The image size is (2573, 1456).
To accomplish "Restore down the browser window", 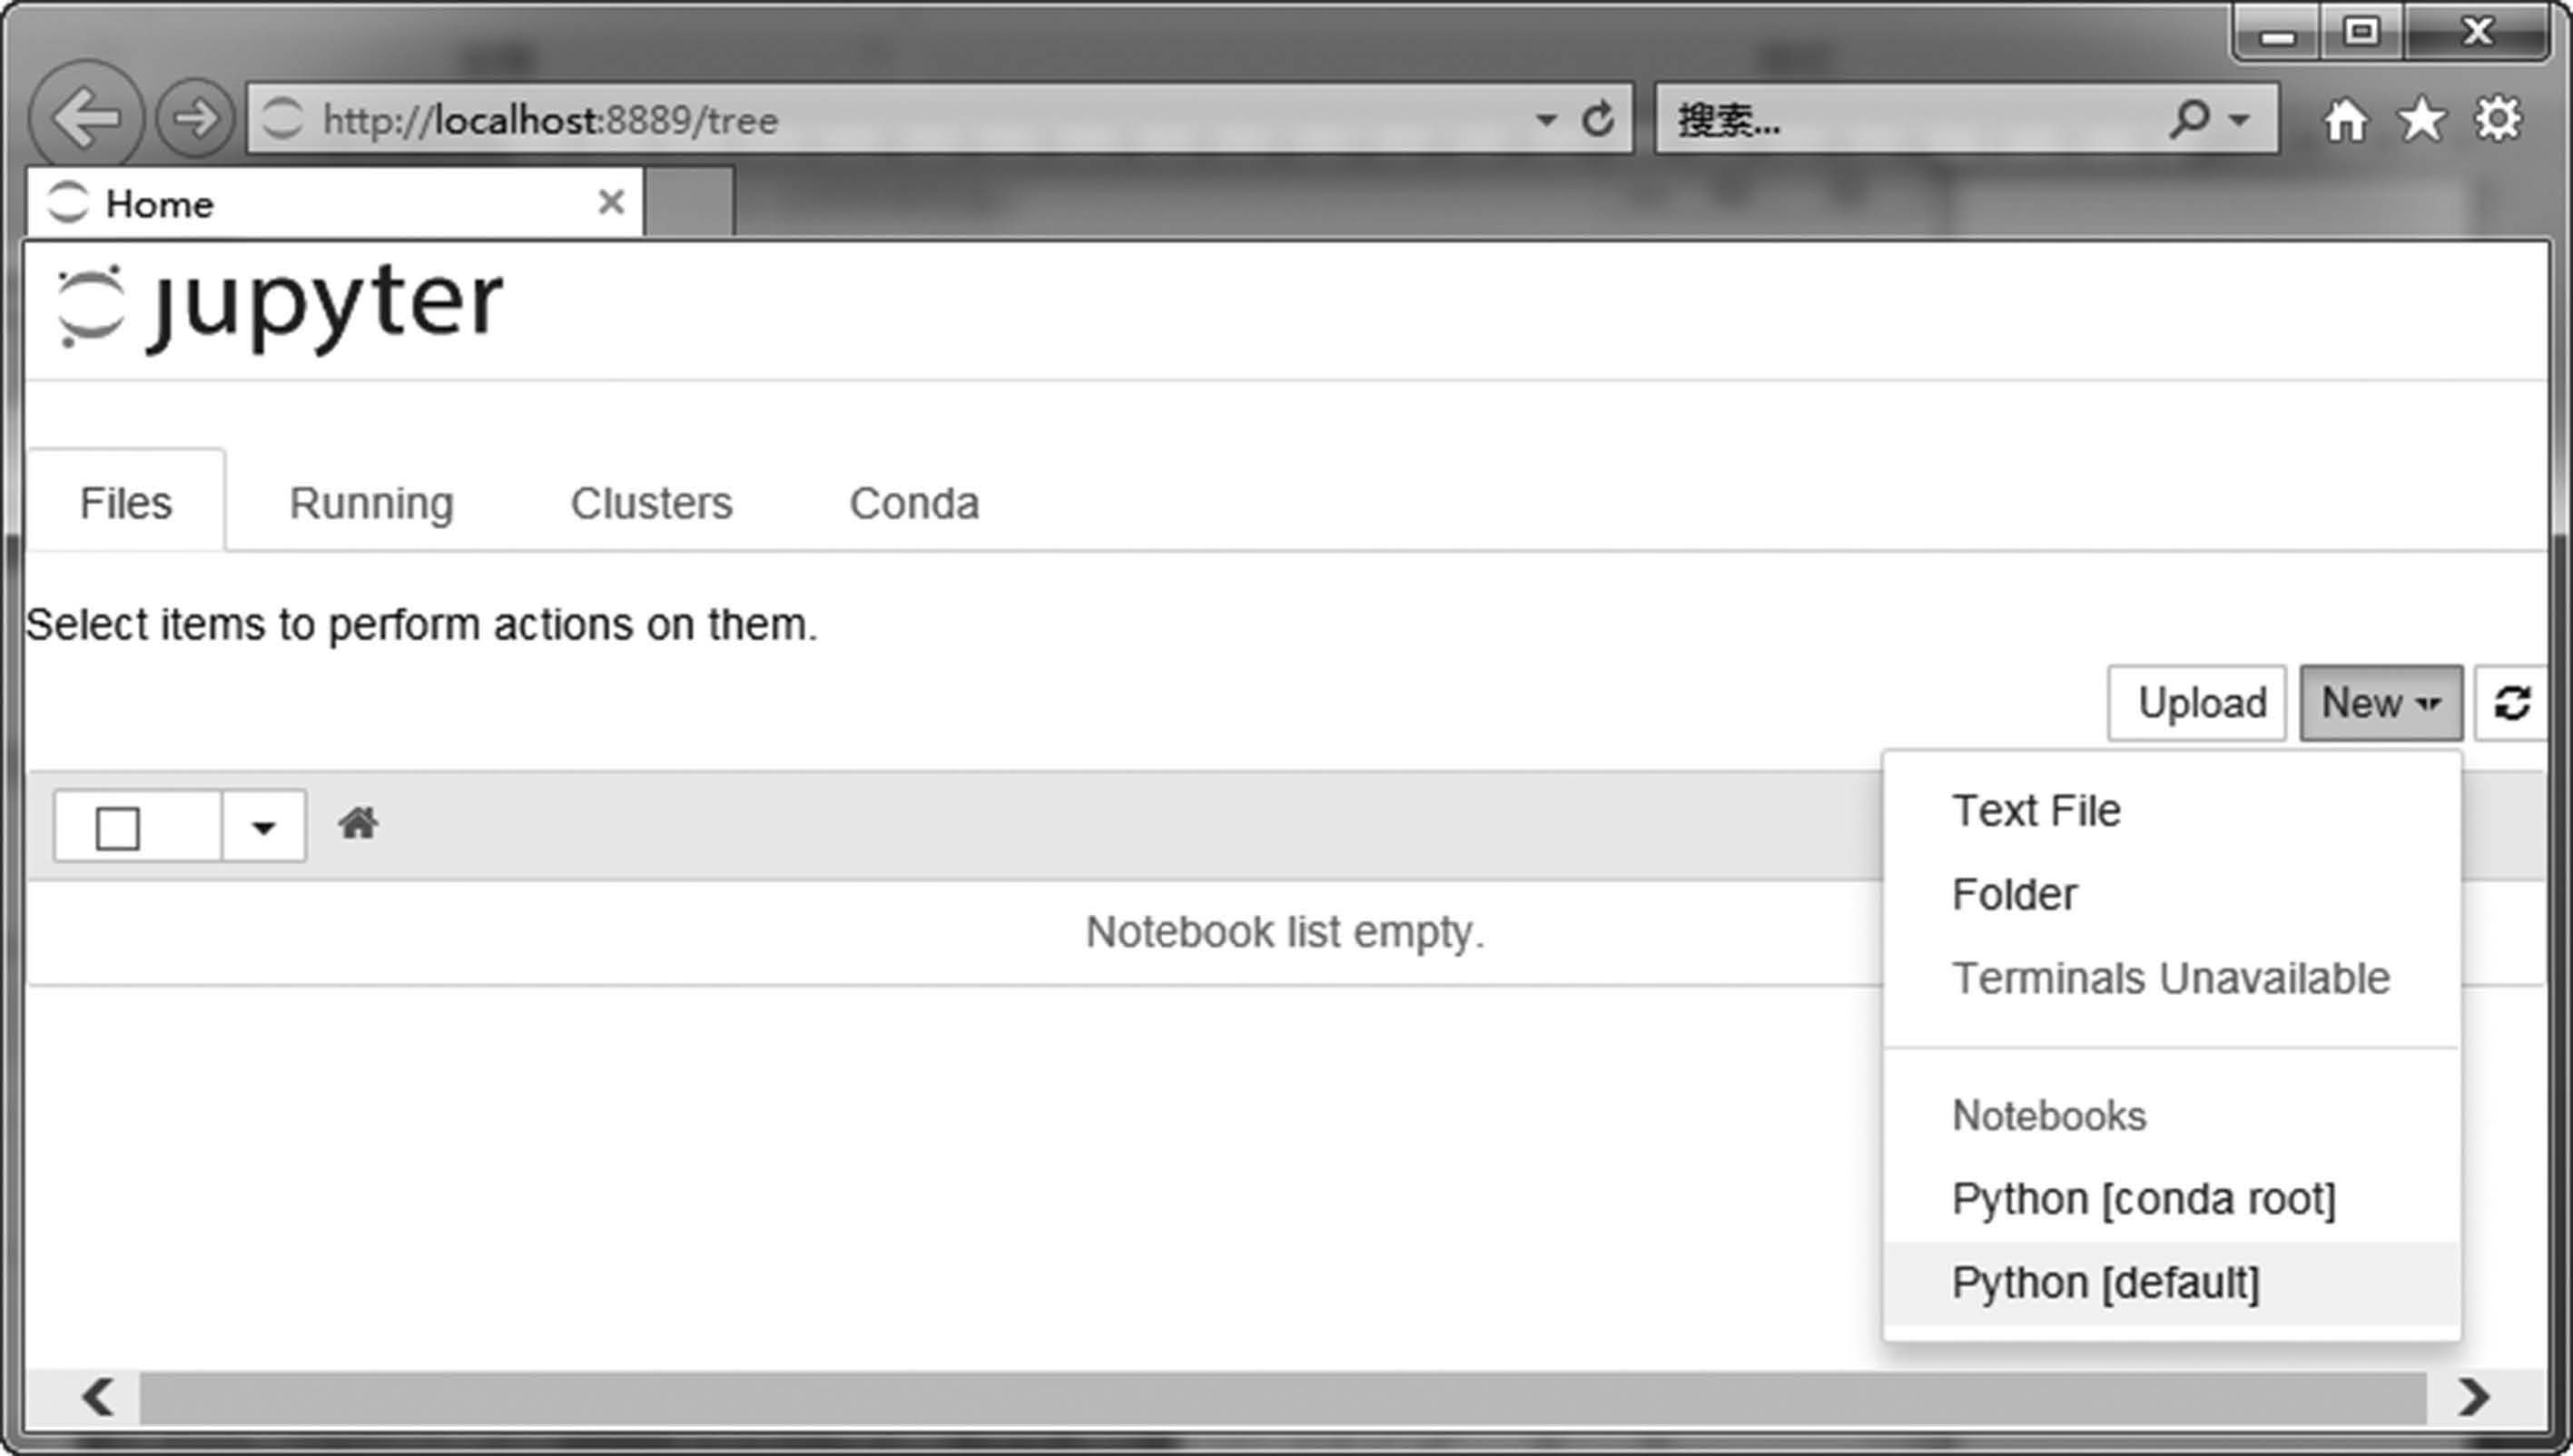I will pos(2362,33).
